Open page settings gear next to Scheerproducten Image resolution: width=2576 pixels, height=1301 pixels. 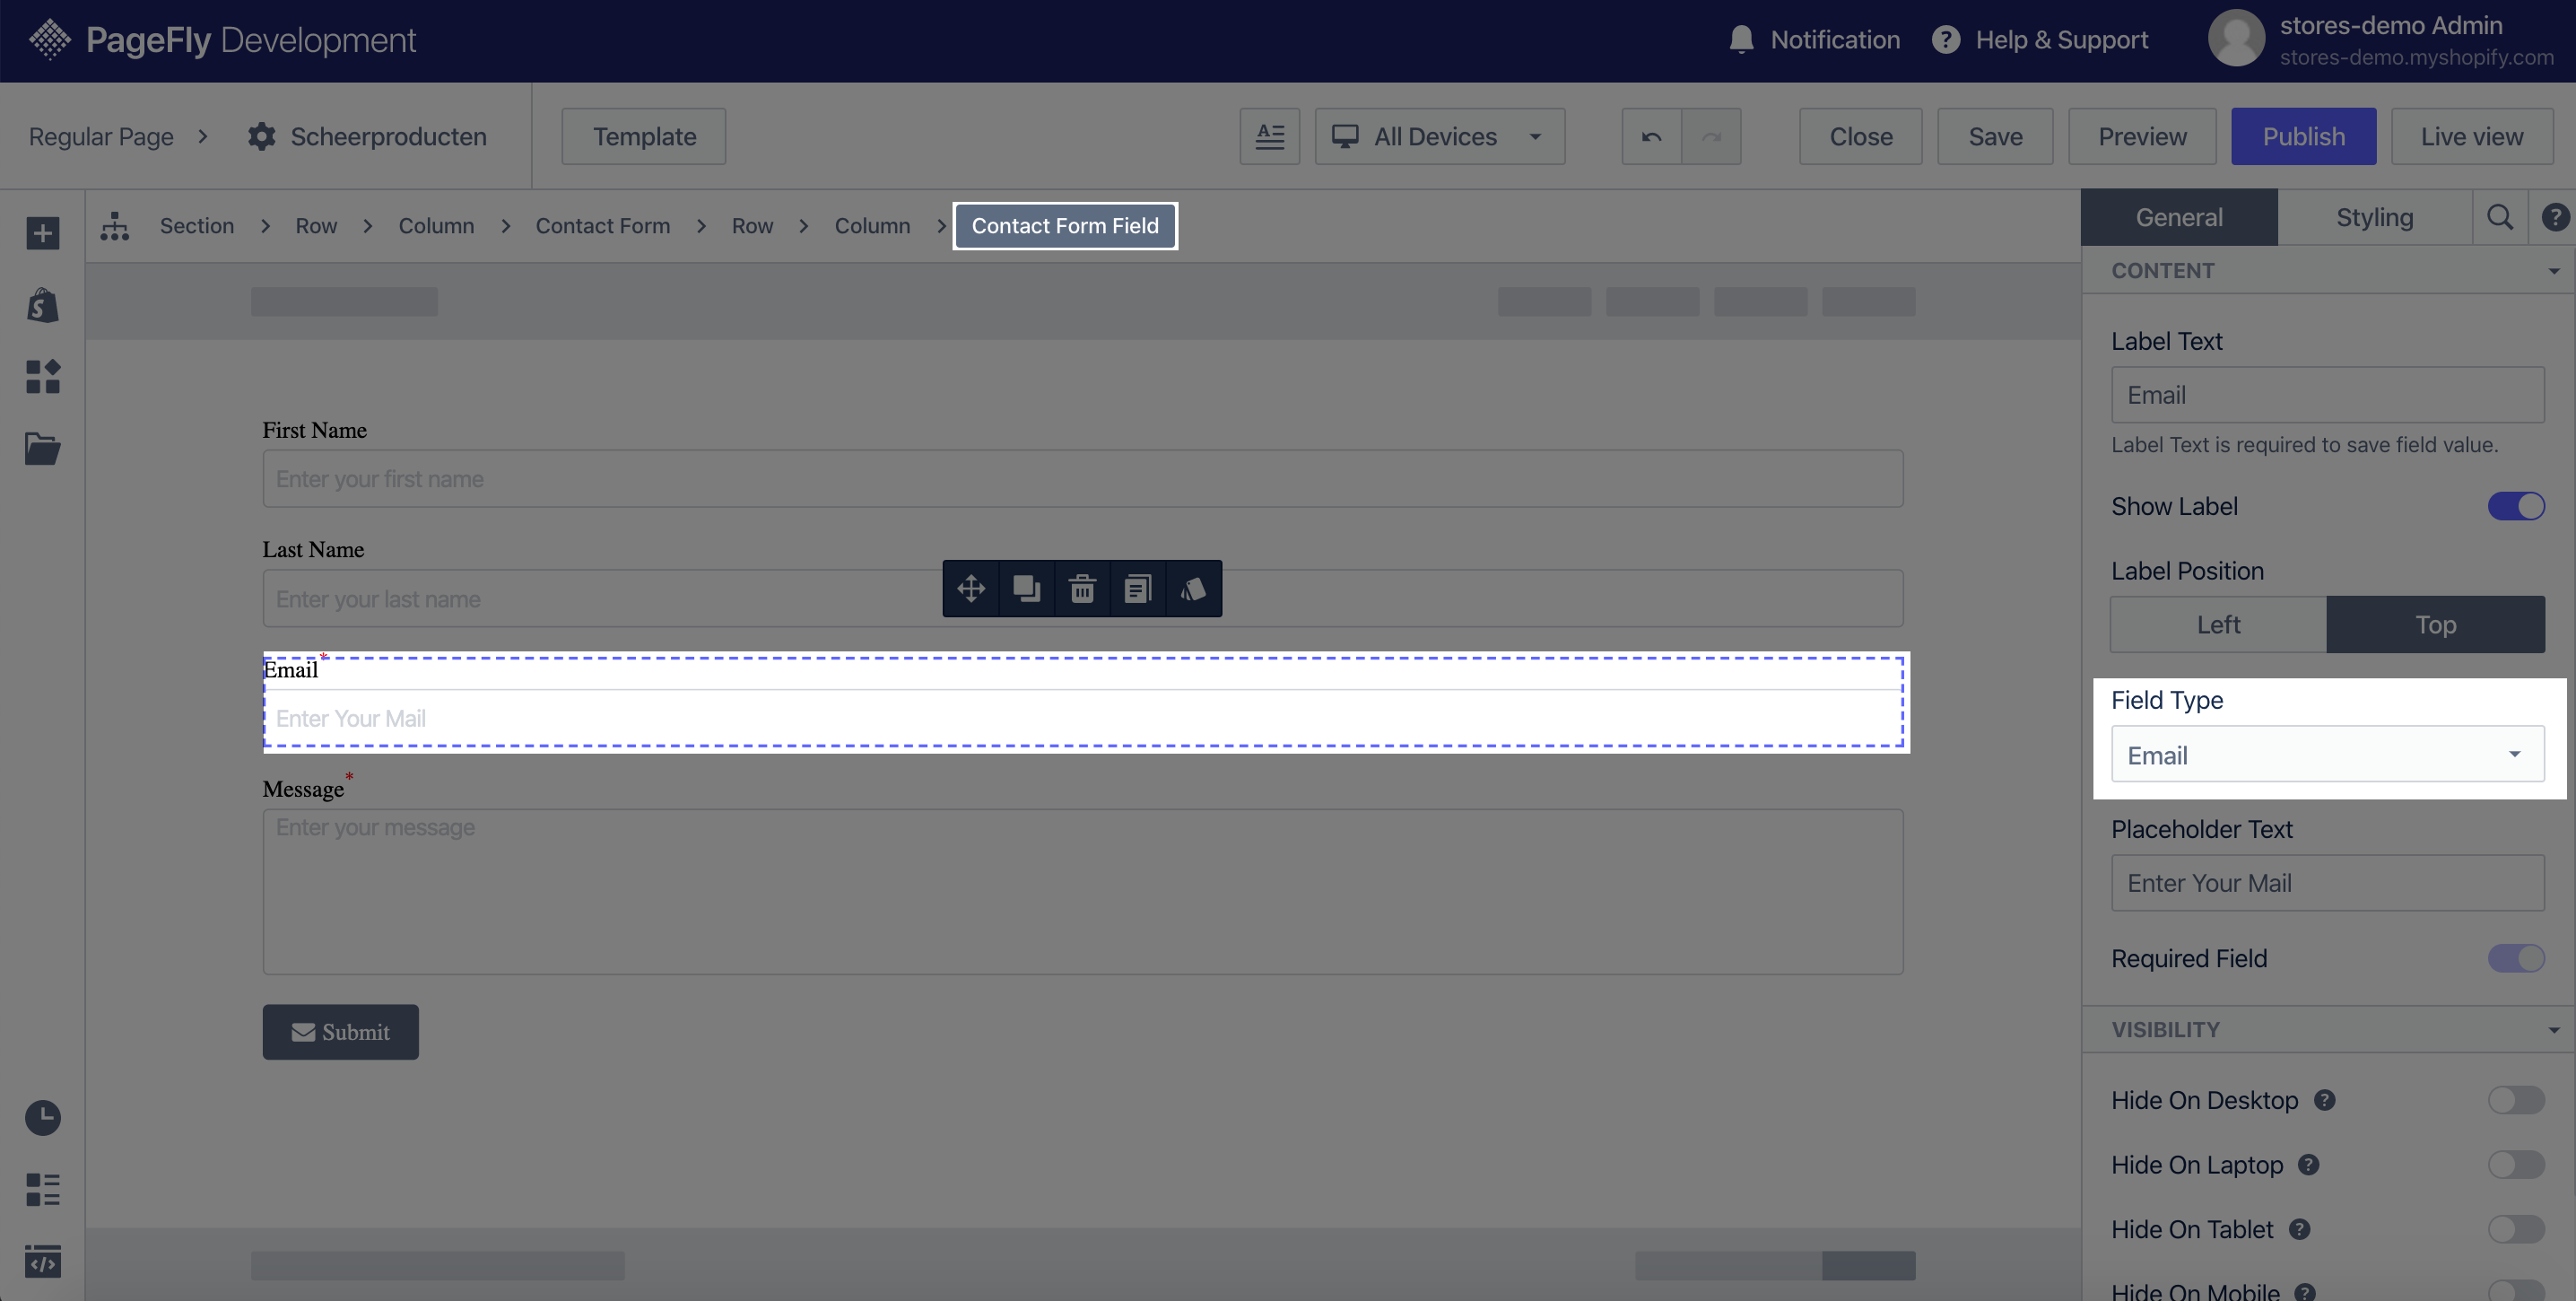tap(261, 136)
